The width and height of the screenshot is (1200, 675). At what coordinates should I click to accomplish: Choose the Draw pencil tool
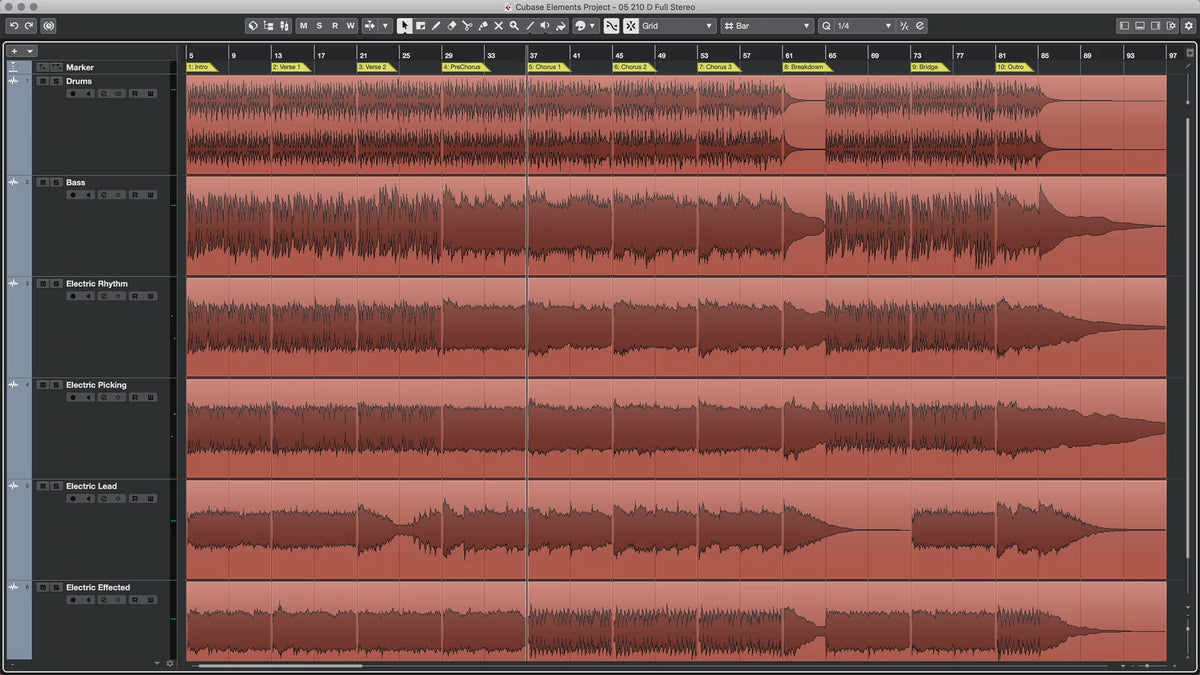pyautogui.click(x=436, y=26)
